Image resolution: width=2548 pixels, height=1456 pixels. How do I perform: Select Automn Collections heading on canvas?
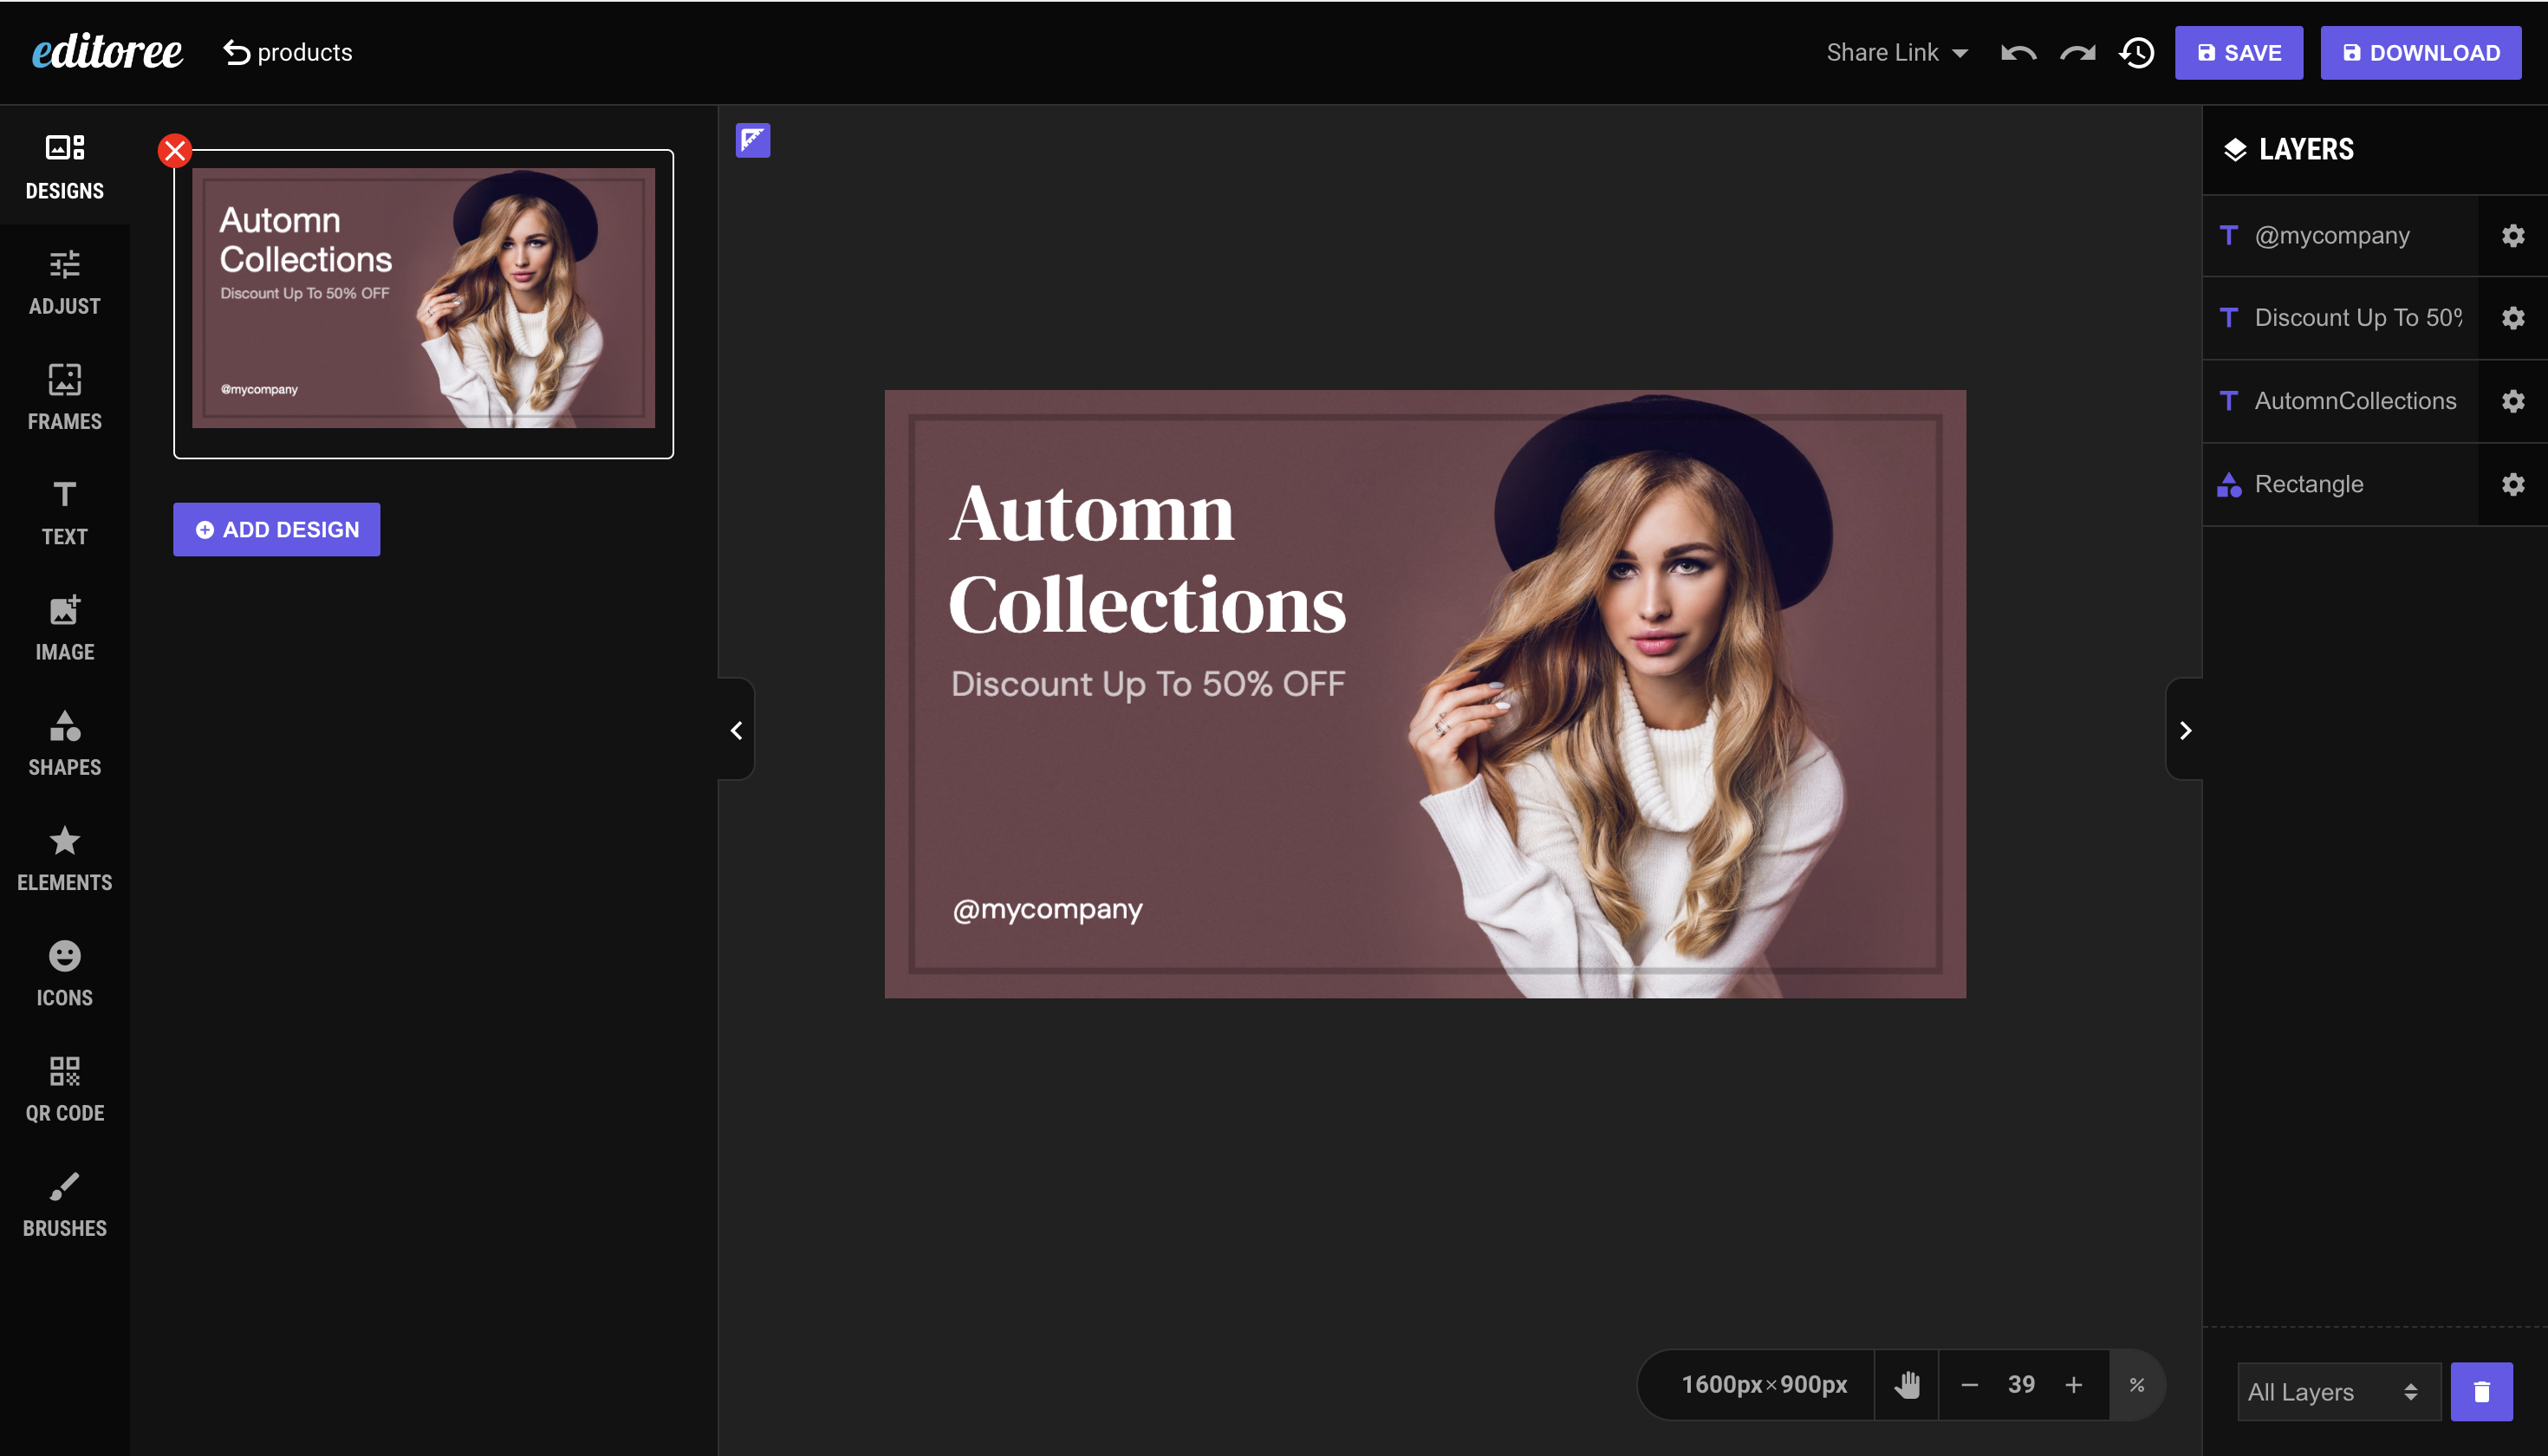pyautogui.click(x=1147, y=560)
